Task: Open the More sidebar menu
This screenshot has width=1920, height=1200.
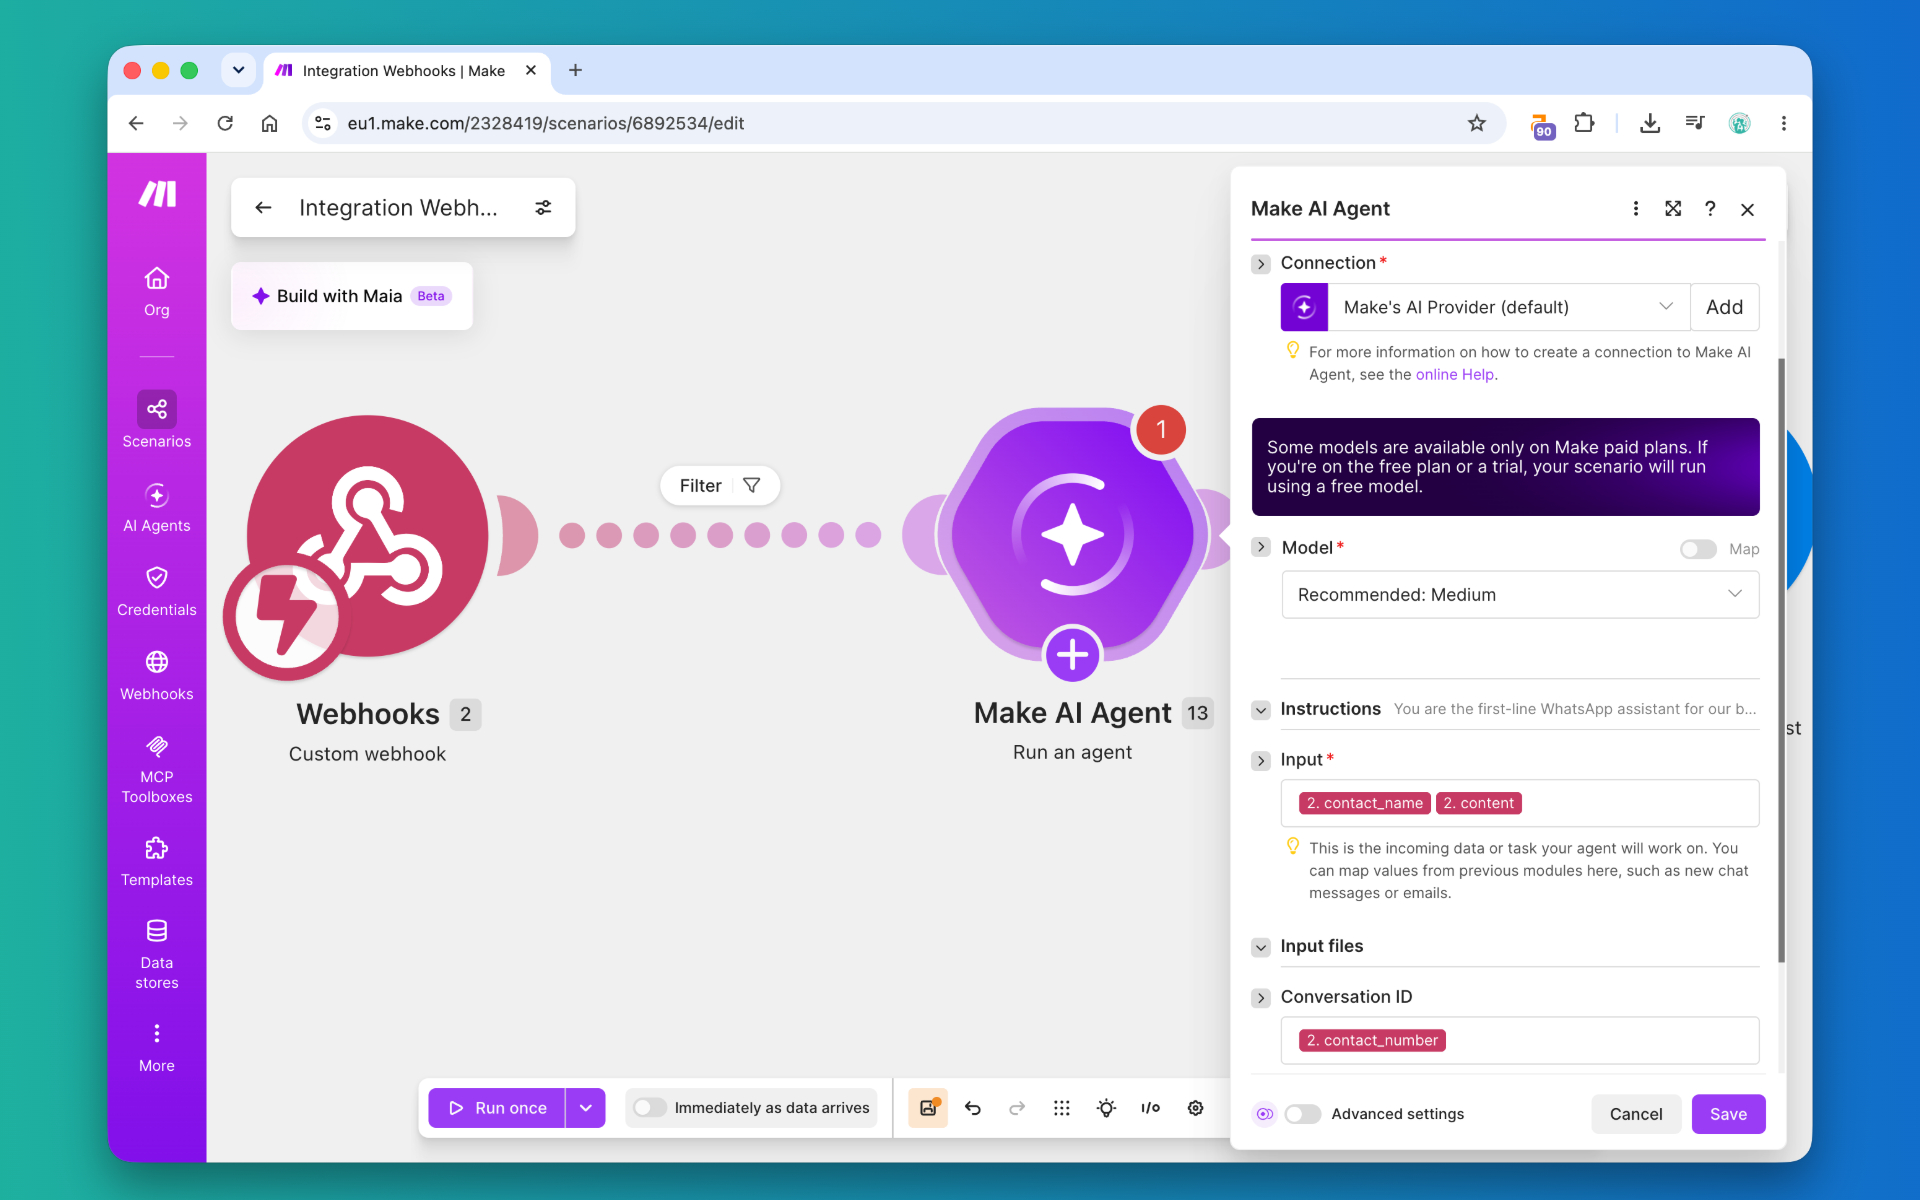Action: (157, 1048)
